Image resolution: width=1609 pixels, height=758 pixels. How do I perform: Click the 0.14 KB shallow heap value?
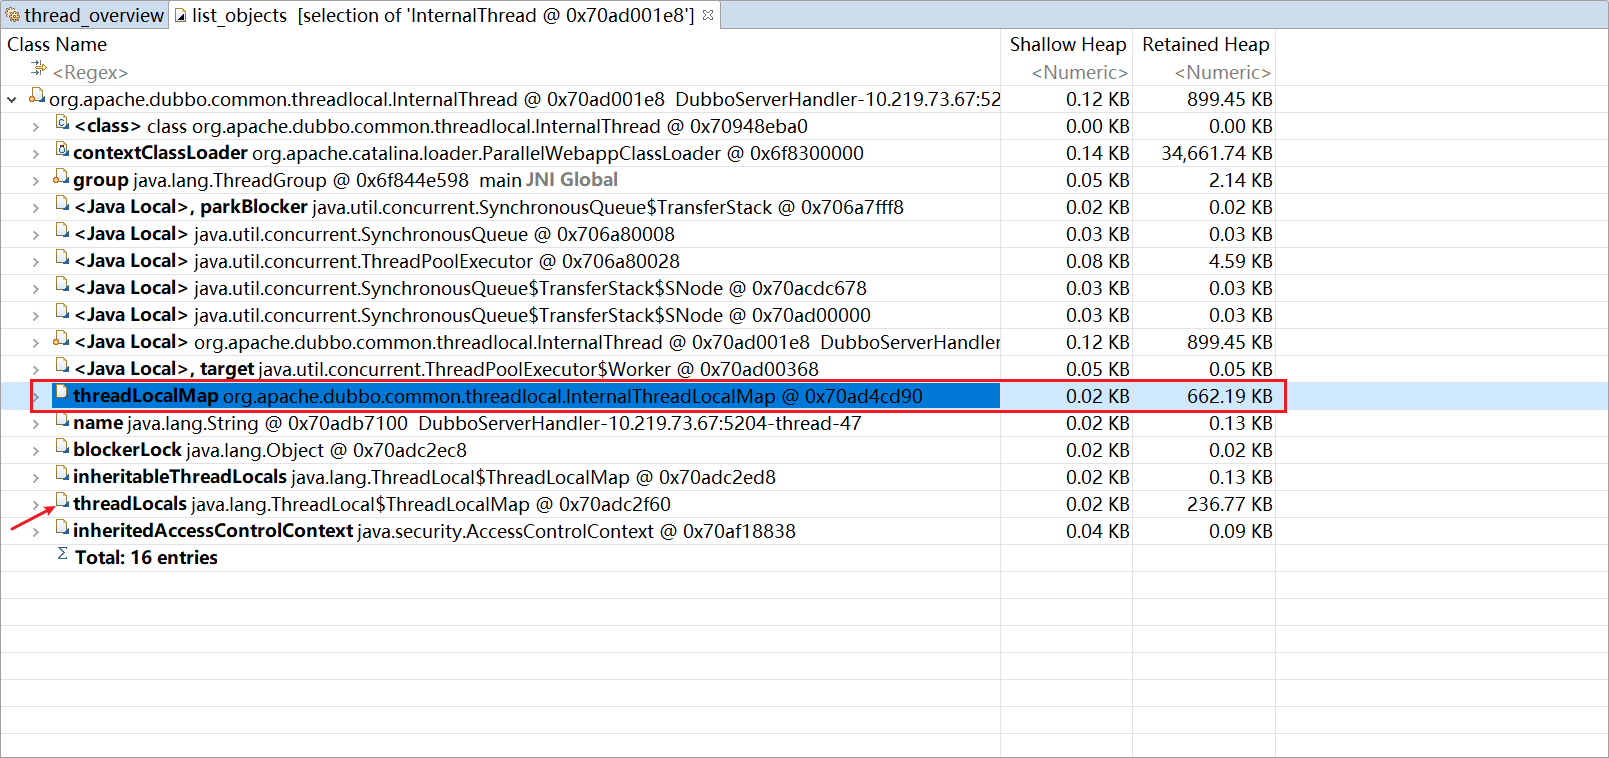pyautogui.click(x=1098, y=153)
